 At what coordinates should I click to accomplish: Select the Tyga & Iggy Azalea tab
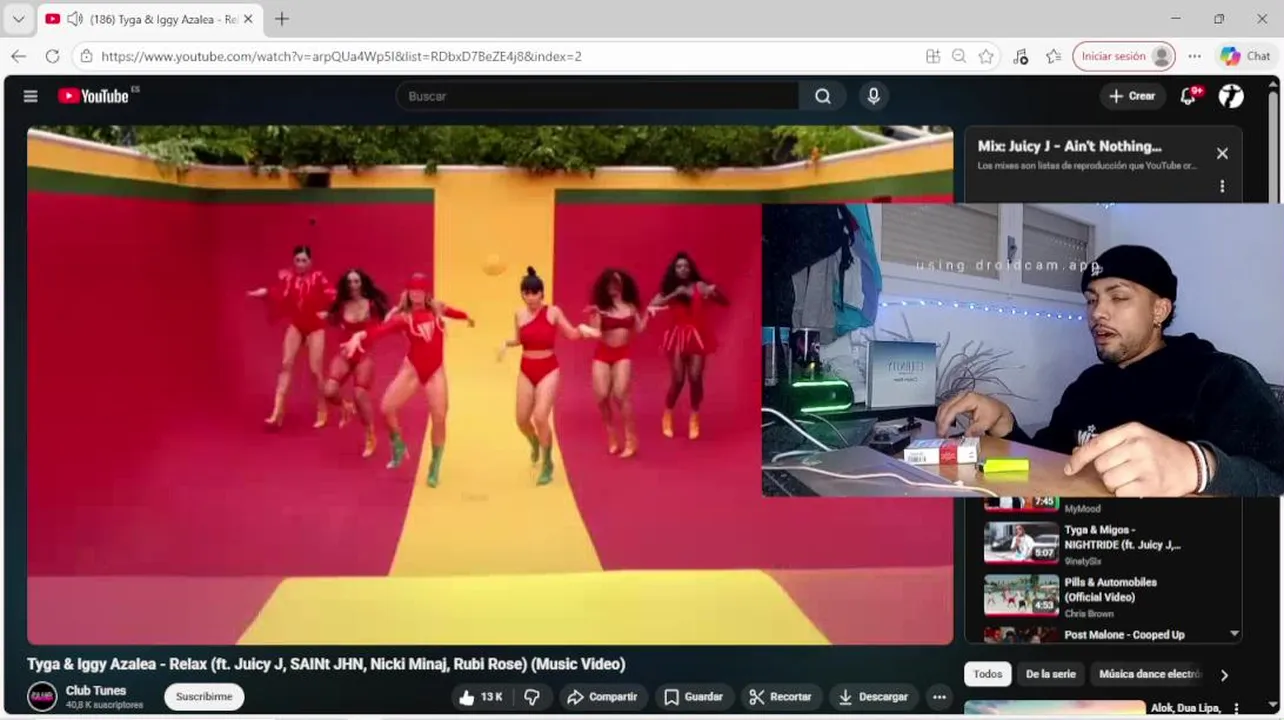150,19
